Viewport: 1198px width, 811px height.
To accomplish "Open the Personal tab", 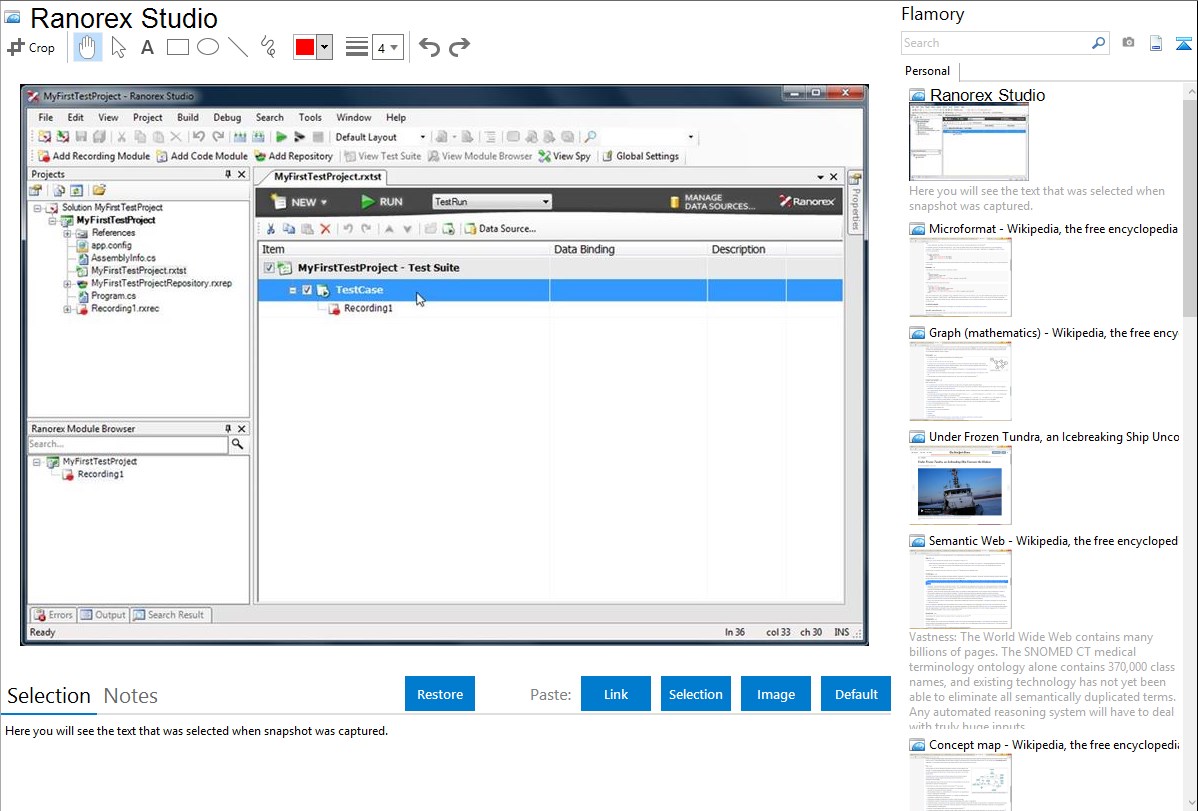I will click(928, 71).
